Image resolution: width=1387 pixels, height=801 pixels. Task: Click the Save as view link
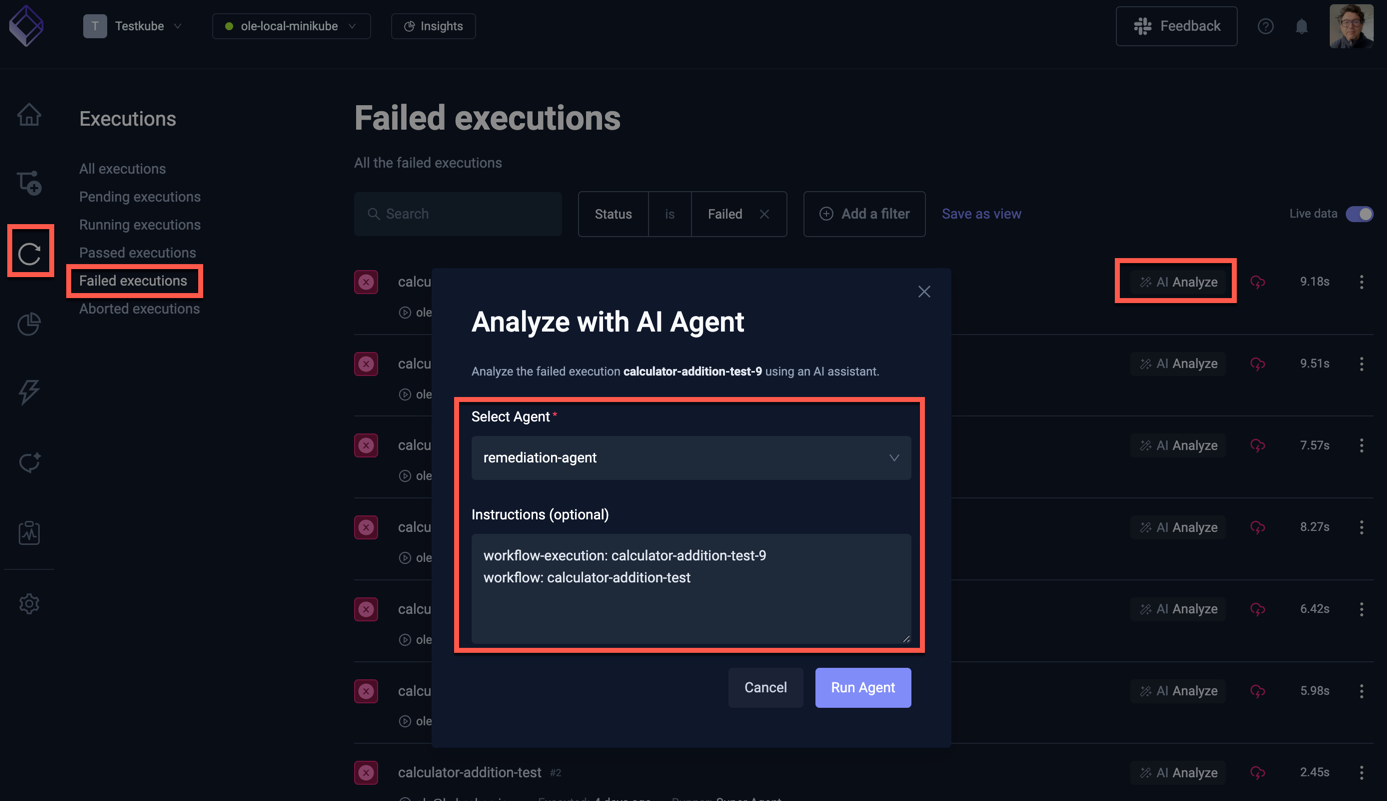[x=980, y=213]
